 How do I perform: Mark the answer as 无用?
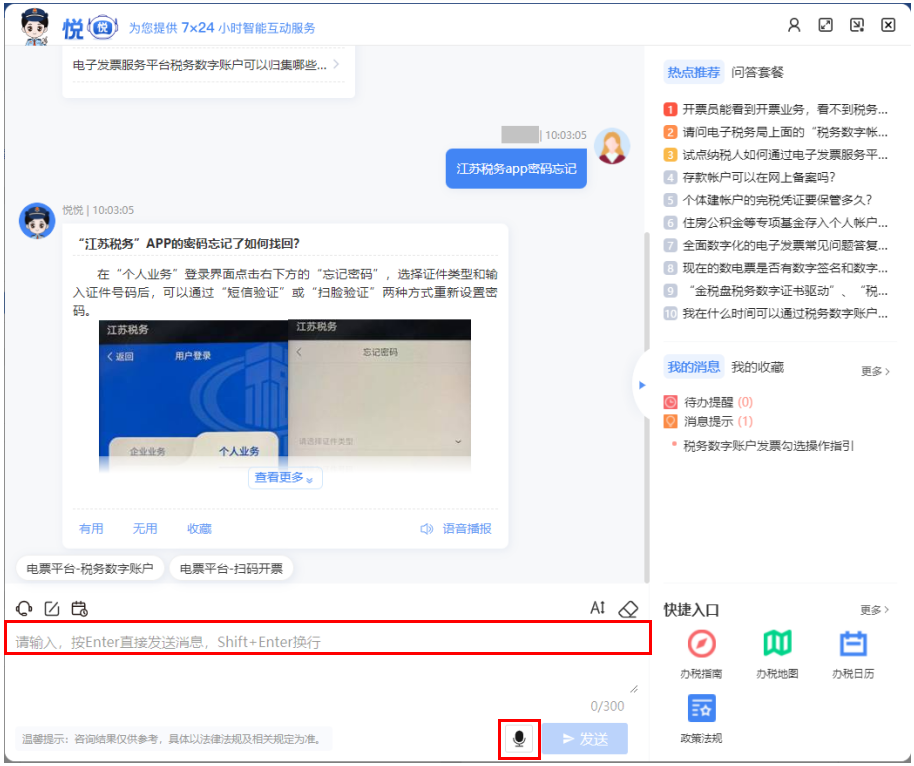(x=145, y=528)
